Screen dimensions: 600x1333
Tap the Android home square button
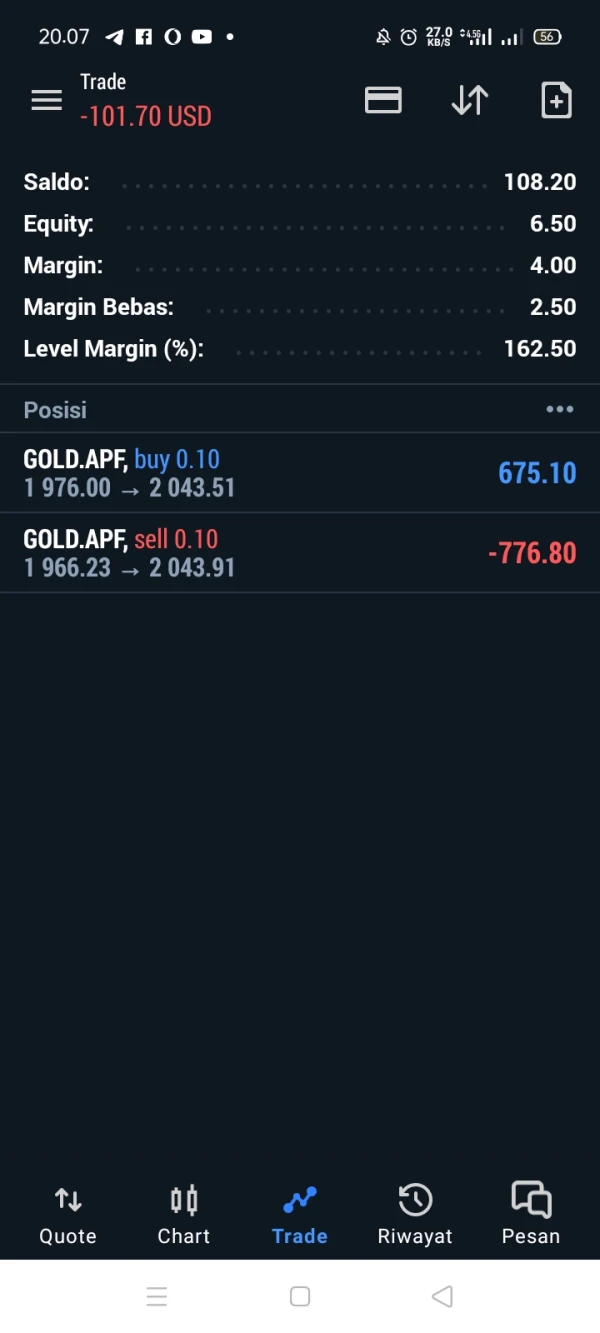coord(300,1296)
